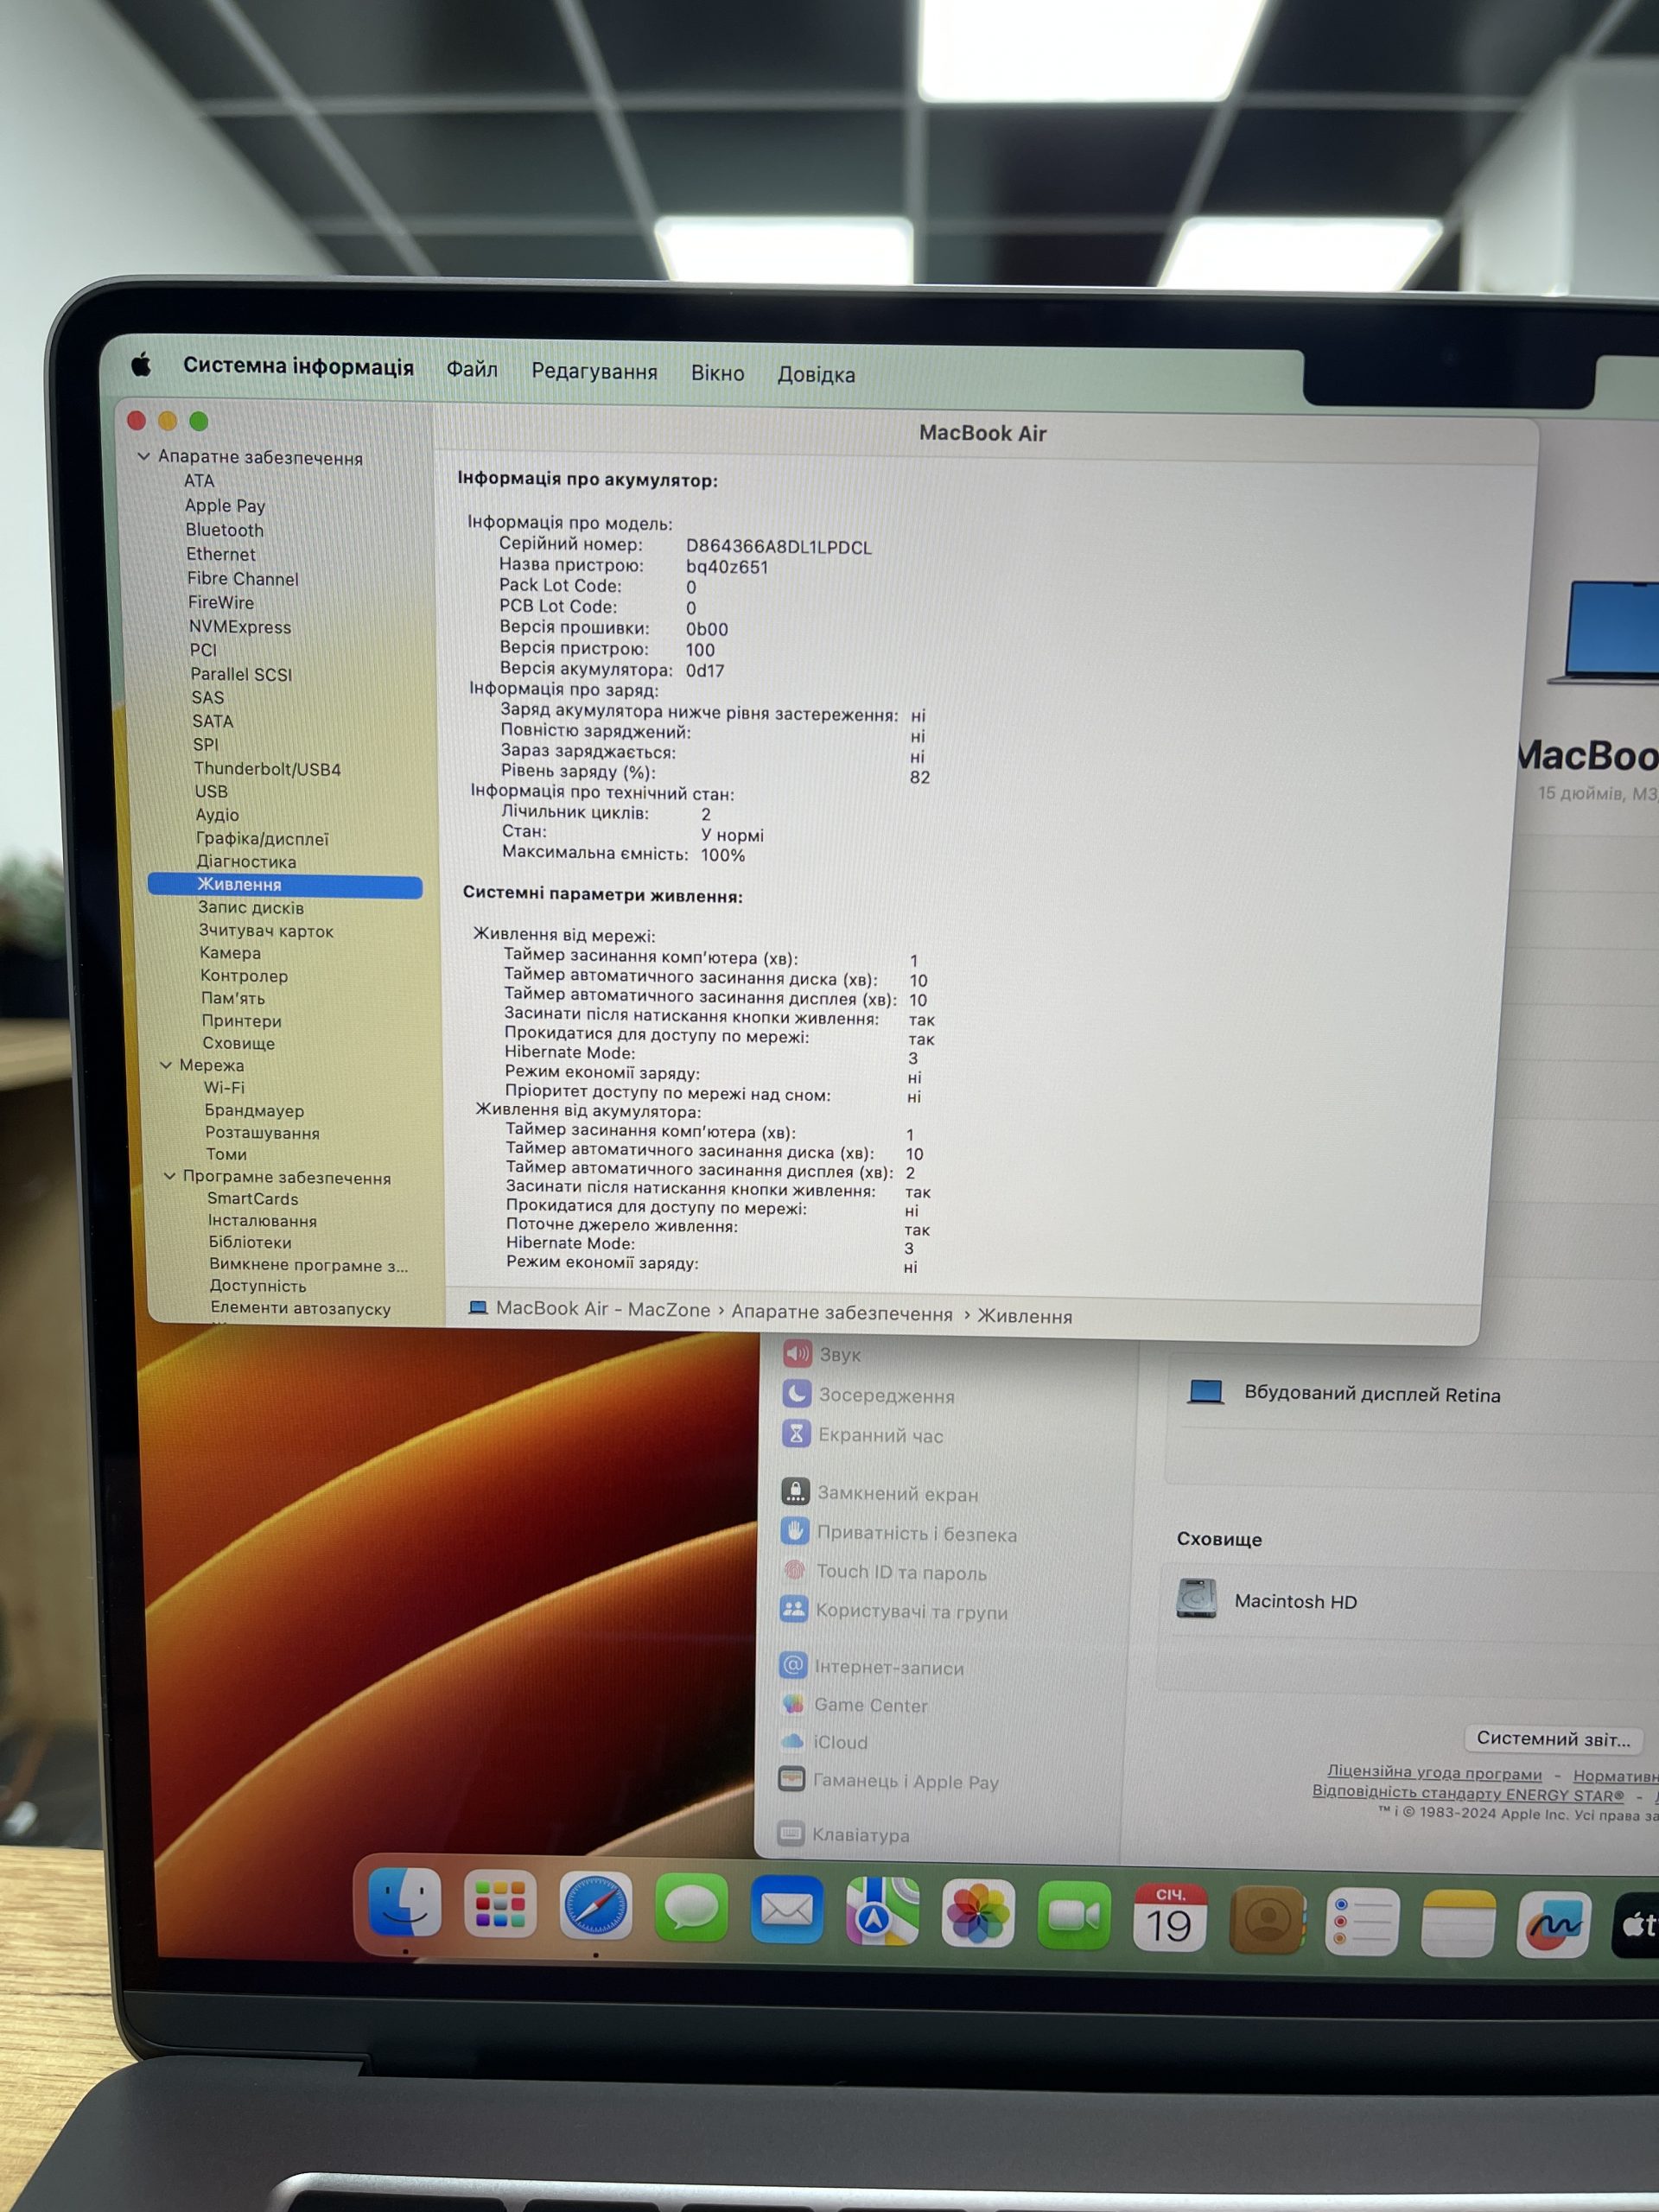The image size is (1659, 2212).
Task: Click the serial number D864366A8DL1LPDCL
Action: tap(778, 547)
